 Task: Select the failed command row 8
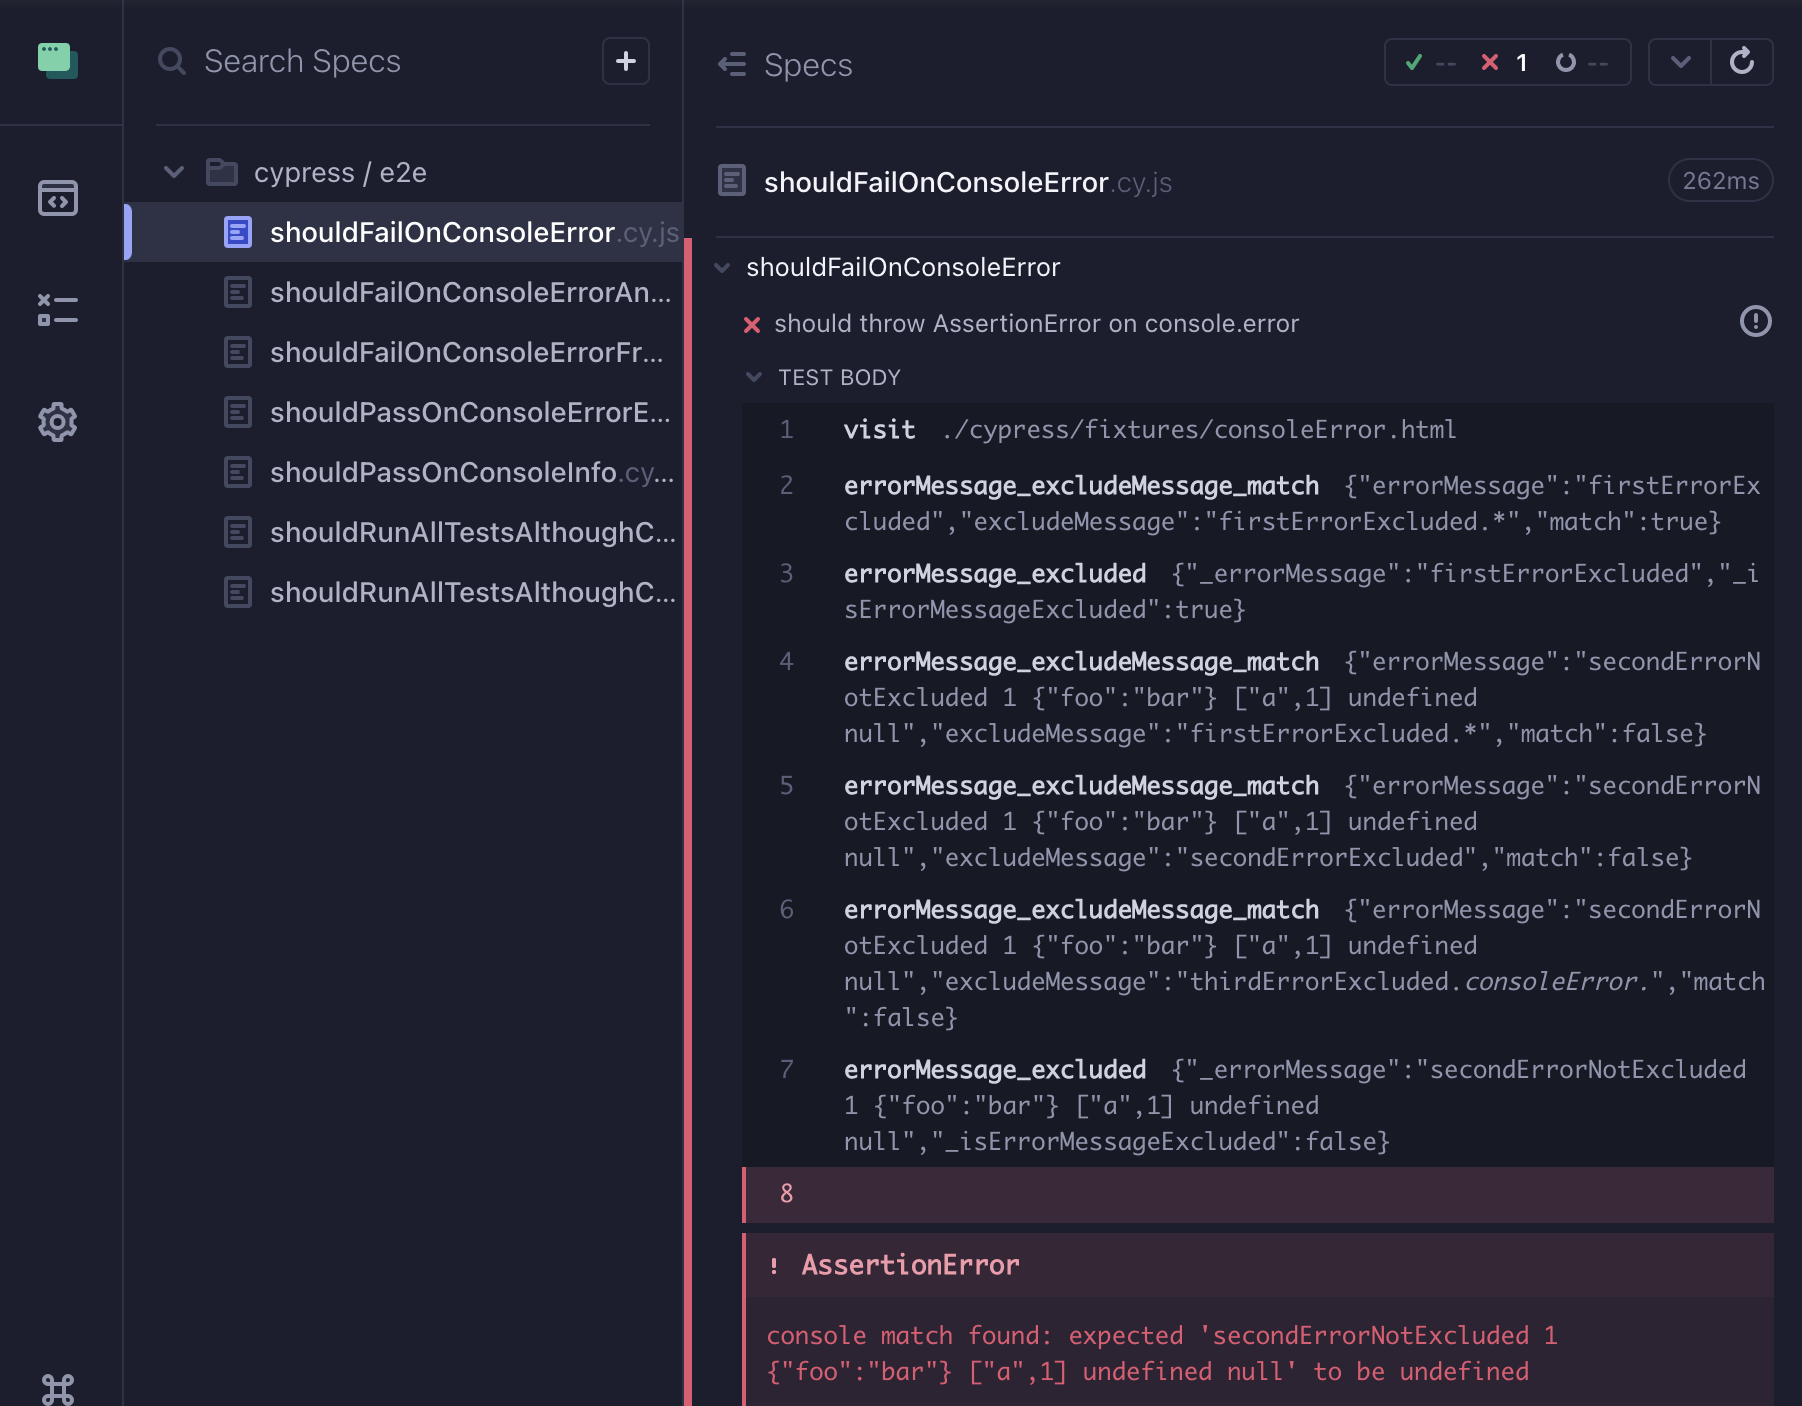coord(1258,1194)
